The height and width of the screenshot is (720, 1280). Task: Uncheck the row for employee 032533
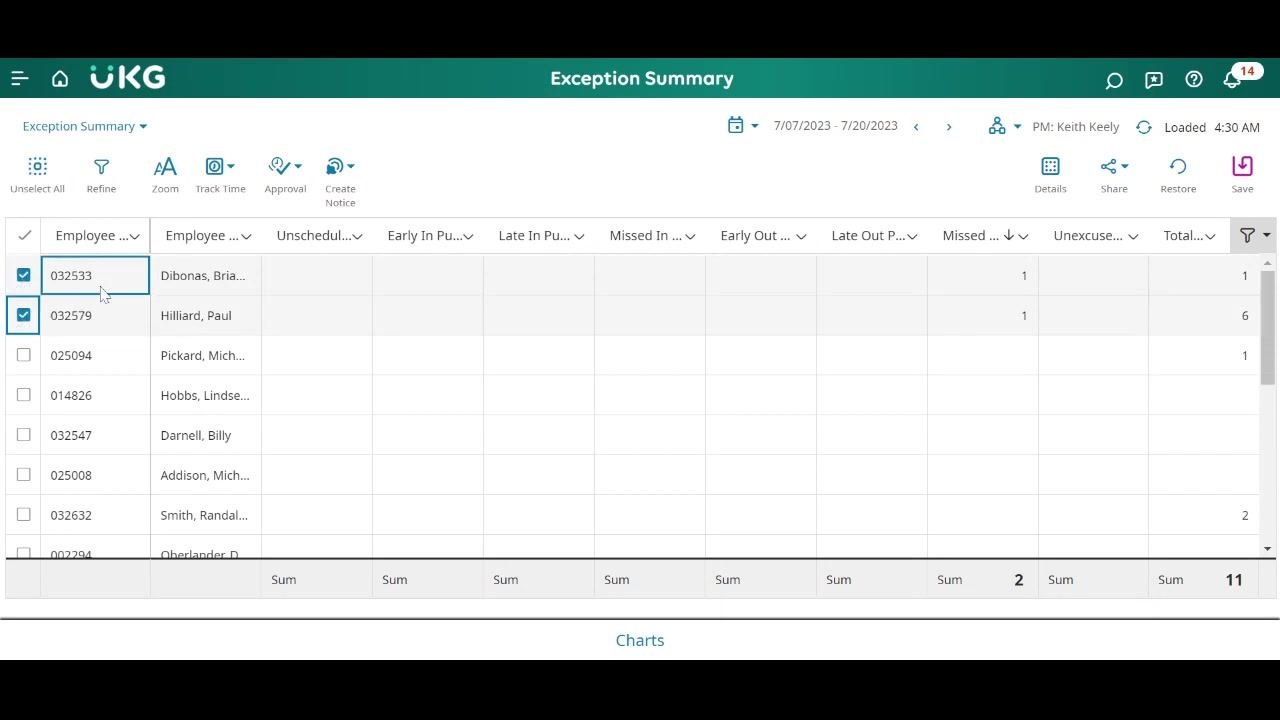24,275
